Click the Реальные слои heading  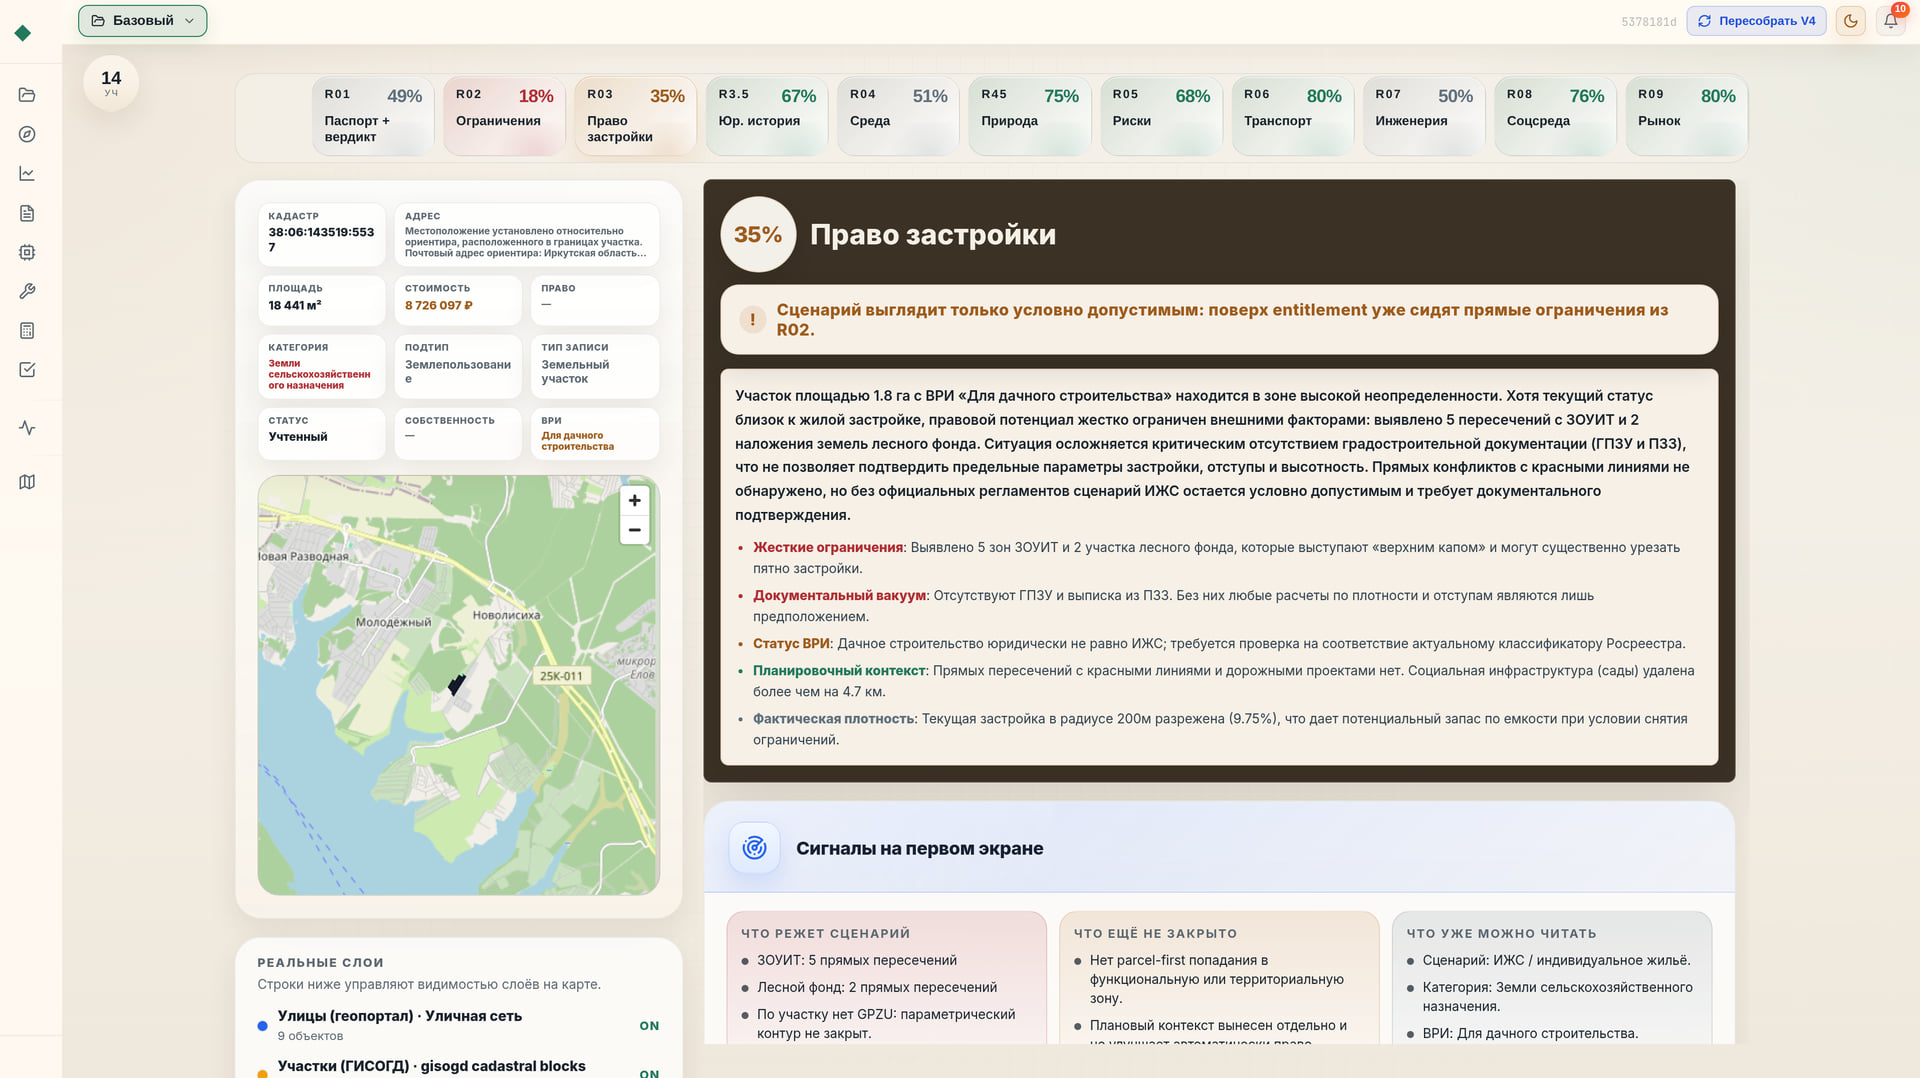(320, 963)
